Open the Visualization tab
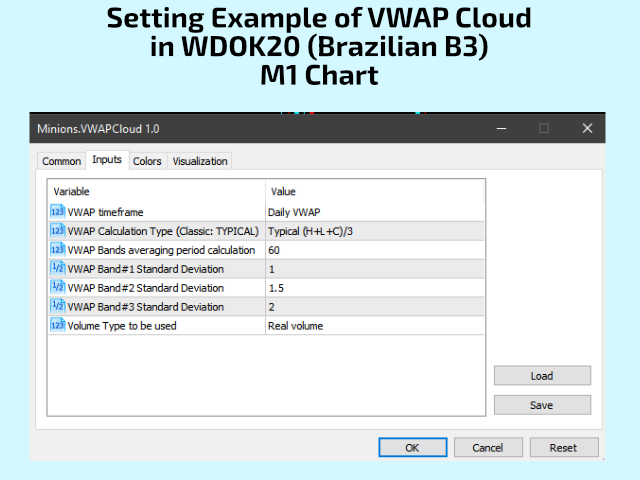 200,161
